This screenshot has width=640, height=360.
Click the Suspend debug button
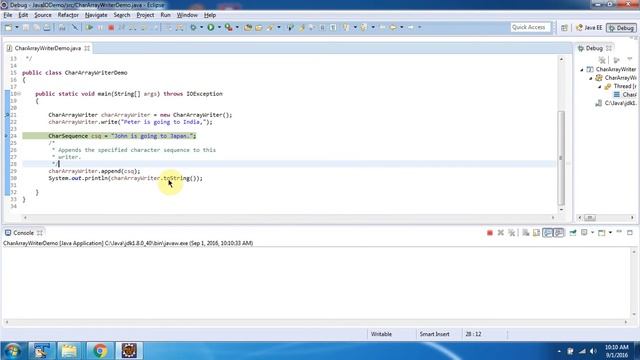tap(100, 27)
